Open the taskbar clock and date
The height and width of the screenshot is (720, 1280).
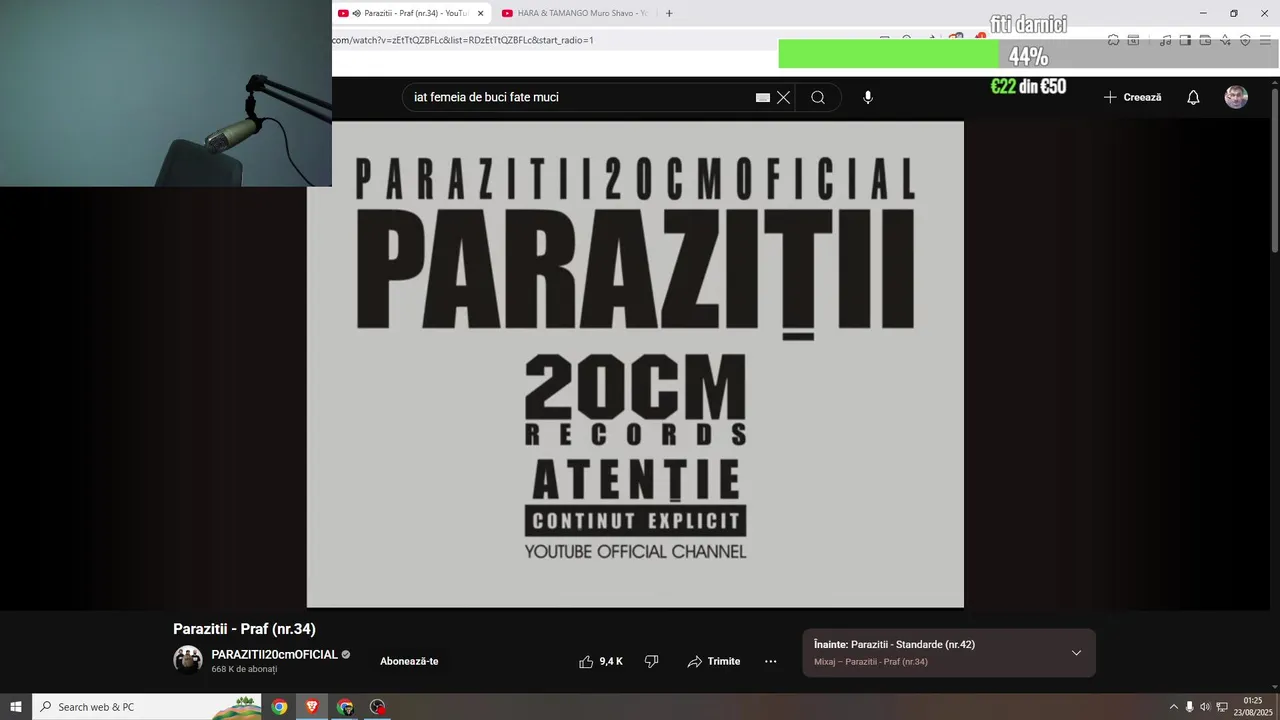pos(1252,707)
